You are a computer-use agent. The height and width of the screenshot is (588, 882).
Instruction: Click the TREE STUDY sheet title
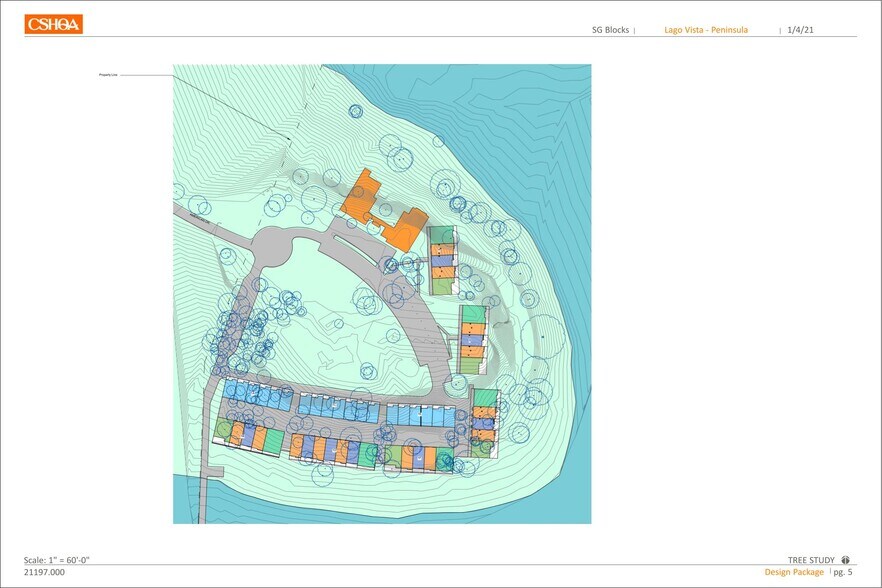pyautogui.click(x=811, y=560)
